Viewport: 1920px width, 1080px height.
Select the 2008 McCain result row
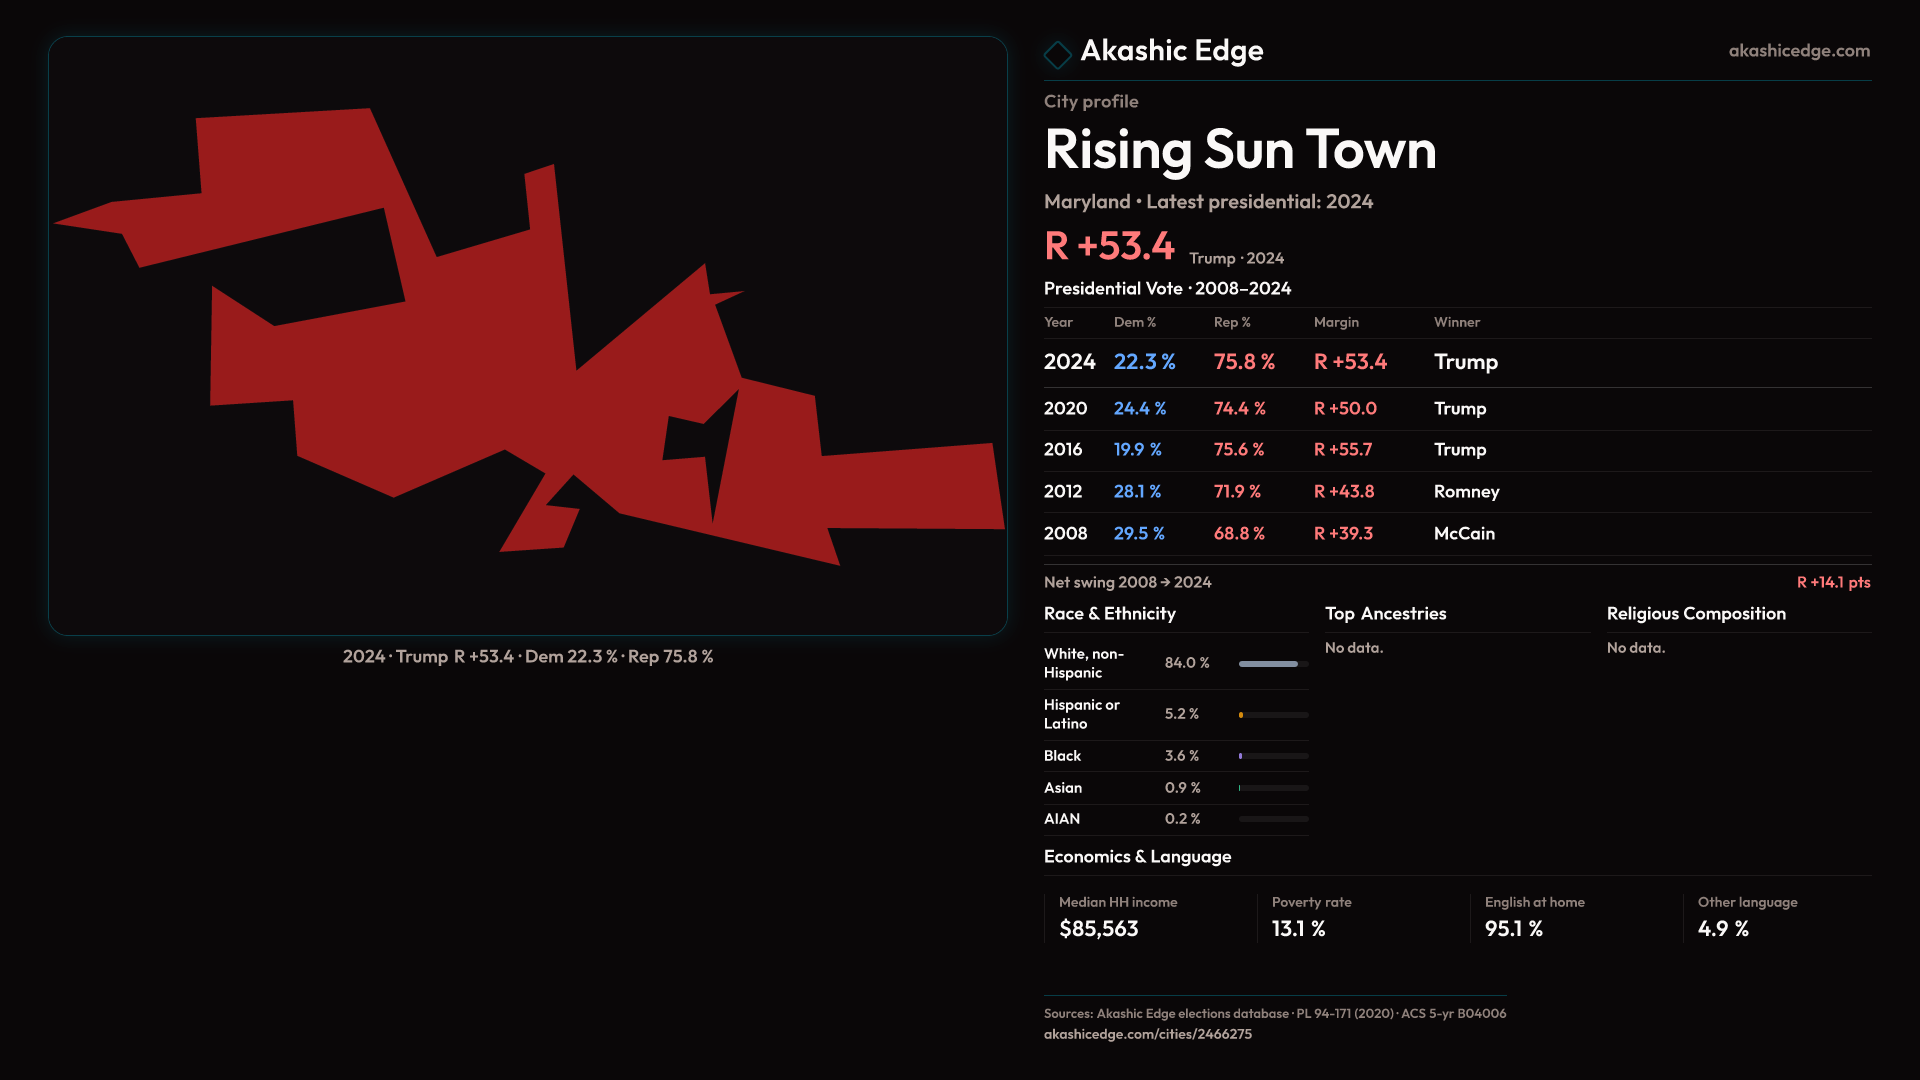coord(1456,534)
